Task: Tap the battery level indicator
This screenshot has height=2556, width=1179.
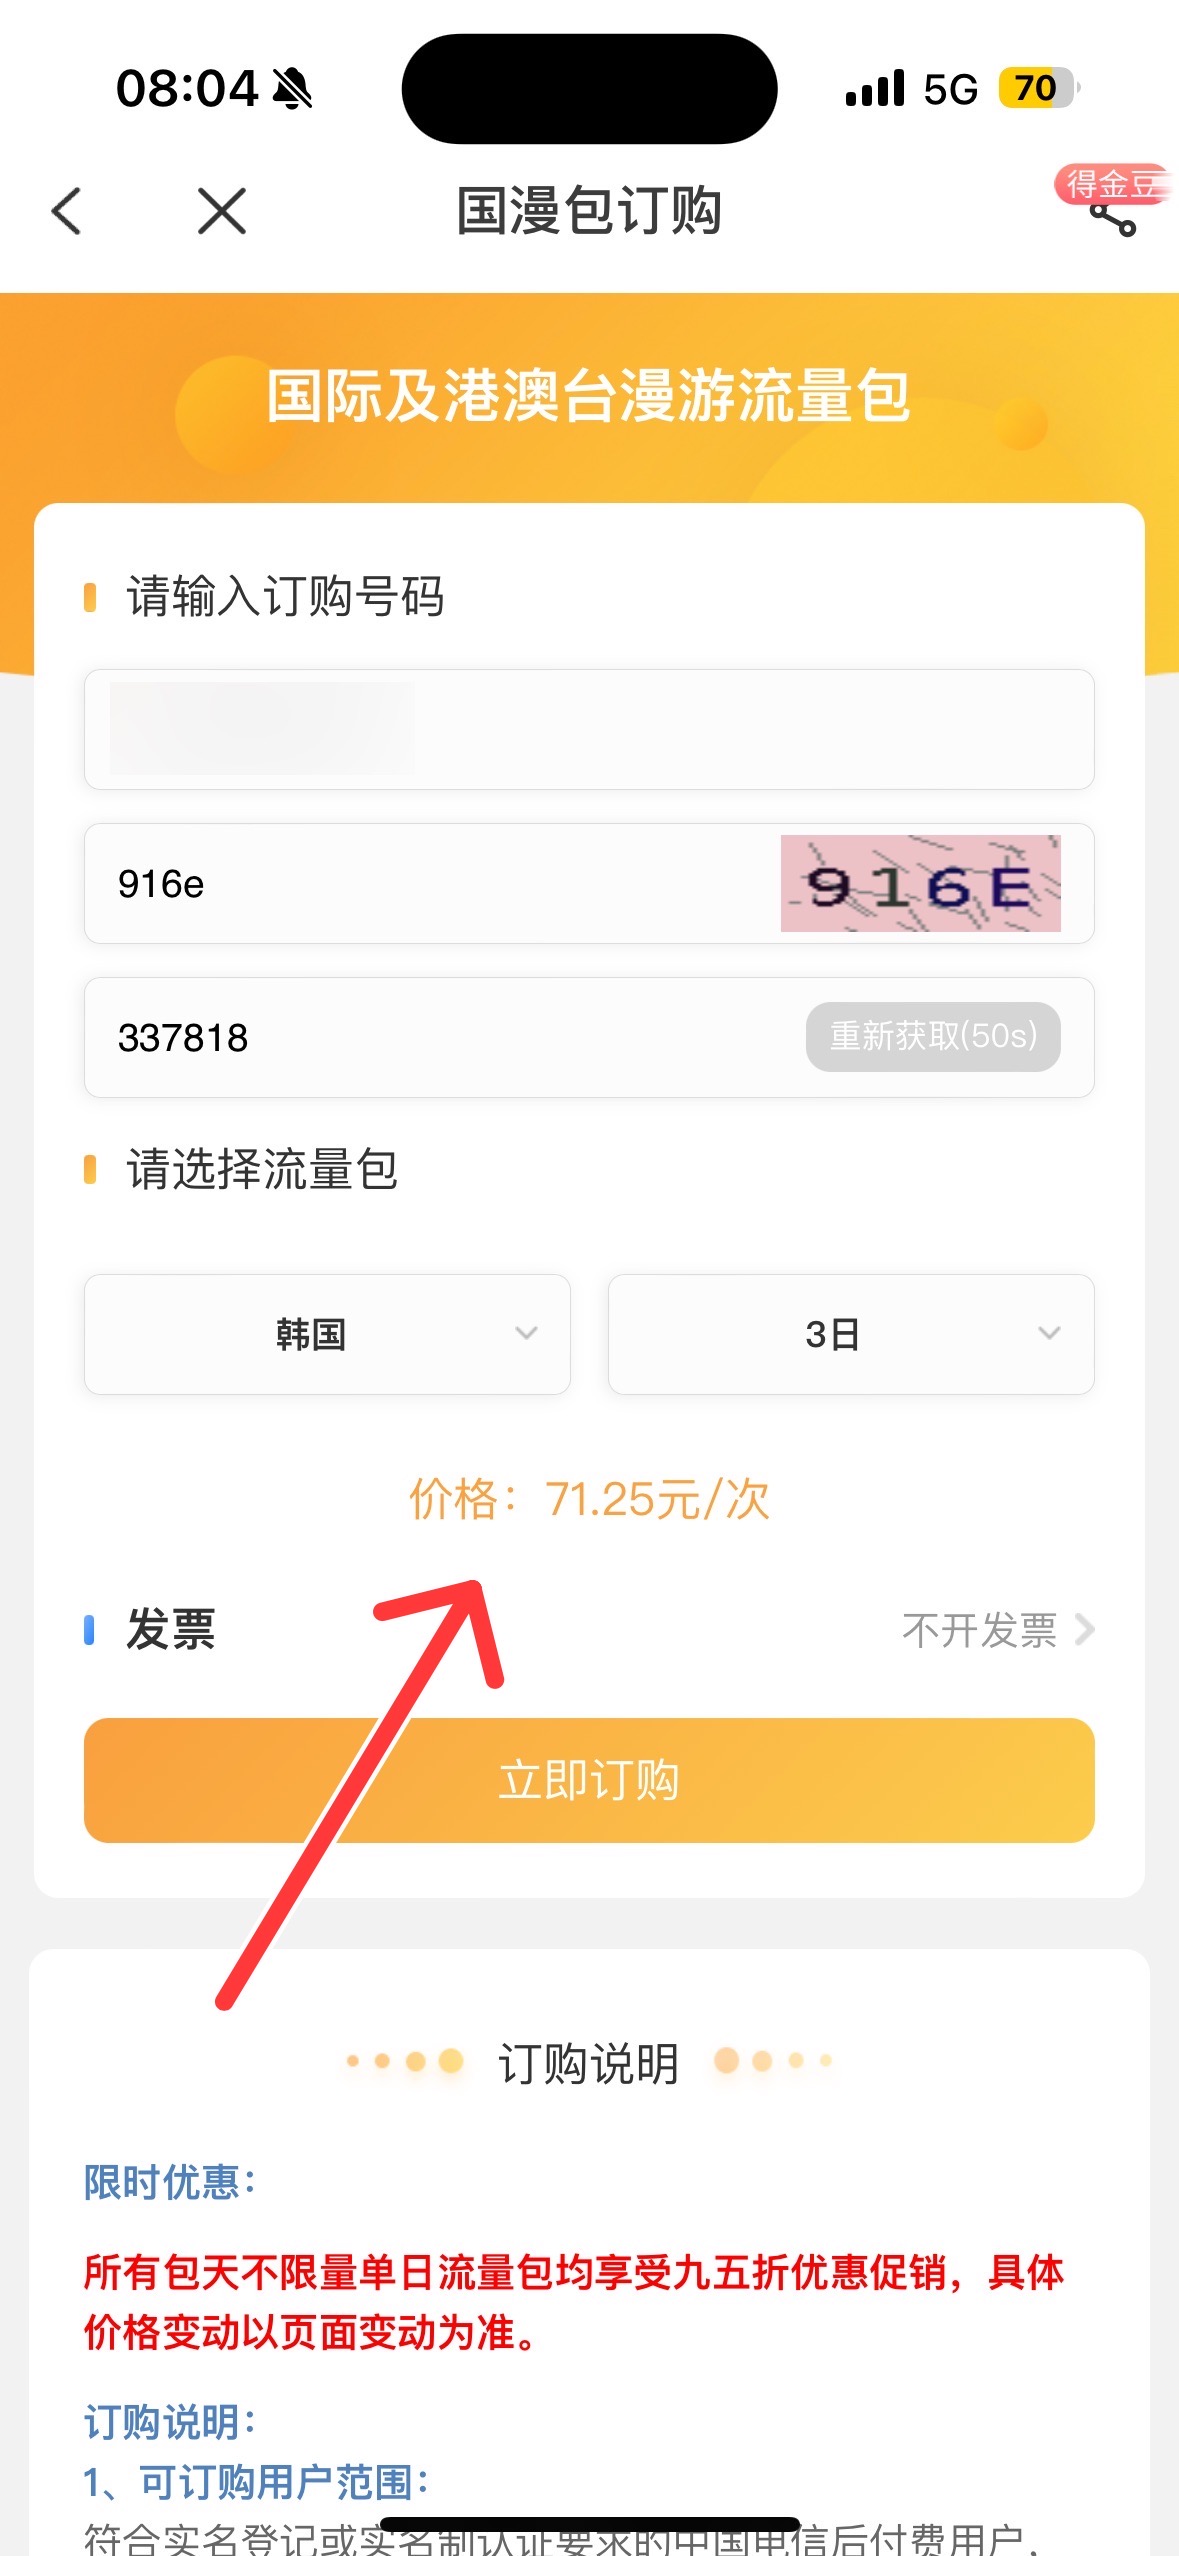Action: coord(1038,89)
